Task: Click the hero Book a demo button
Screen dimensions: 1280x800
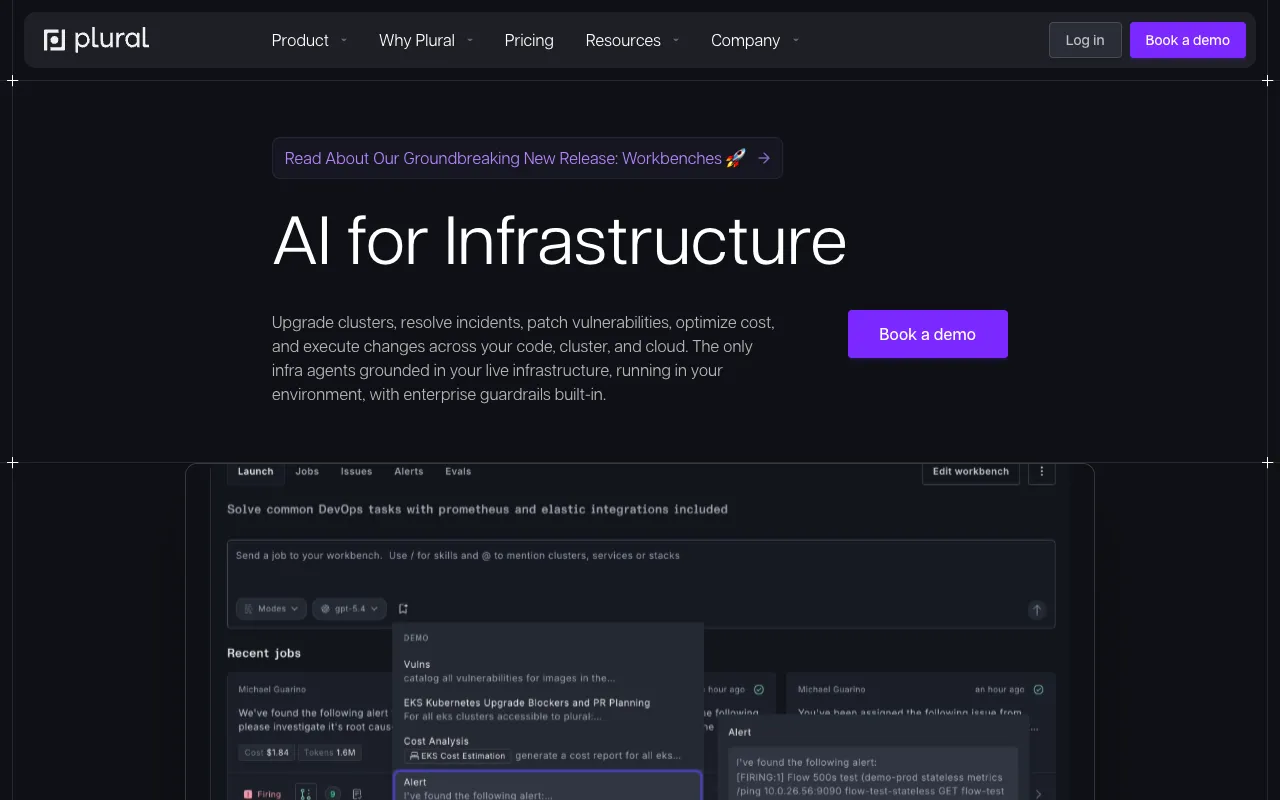Action: (928, 334)
